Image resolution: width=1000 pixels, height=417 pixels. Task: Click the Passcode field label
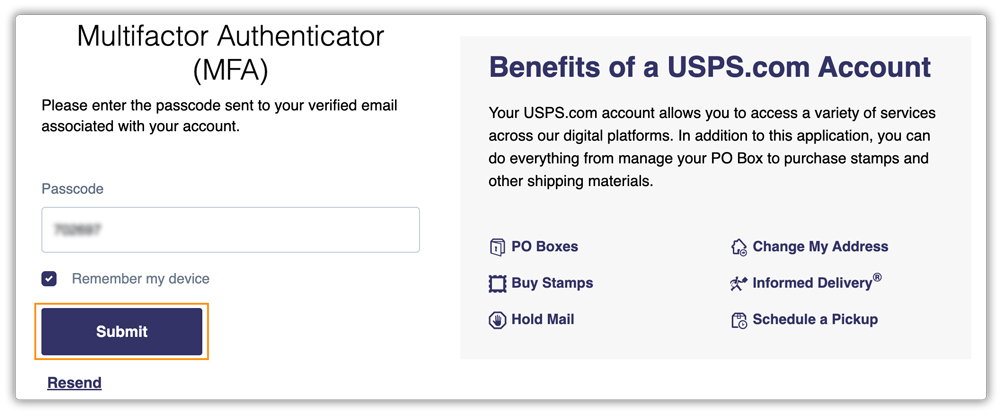tap(72, 189)
